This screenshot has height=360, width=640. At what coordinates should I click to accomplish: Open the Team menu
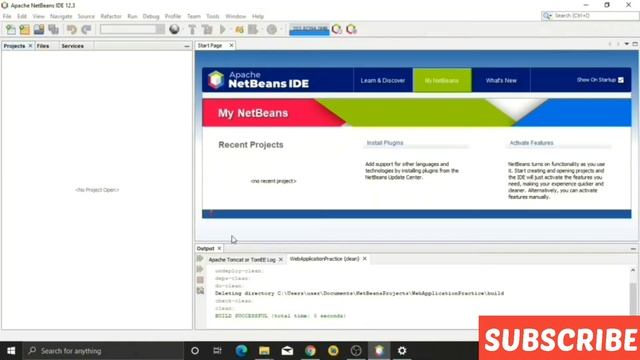(194, 16)
